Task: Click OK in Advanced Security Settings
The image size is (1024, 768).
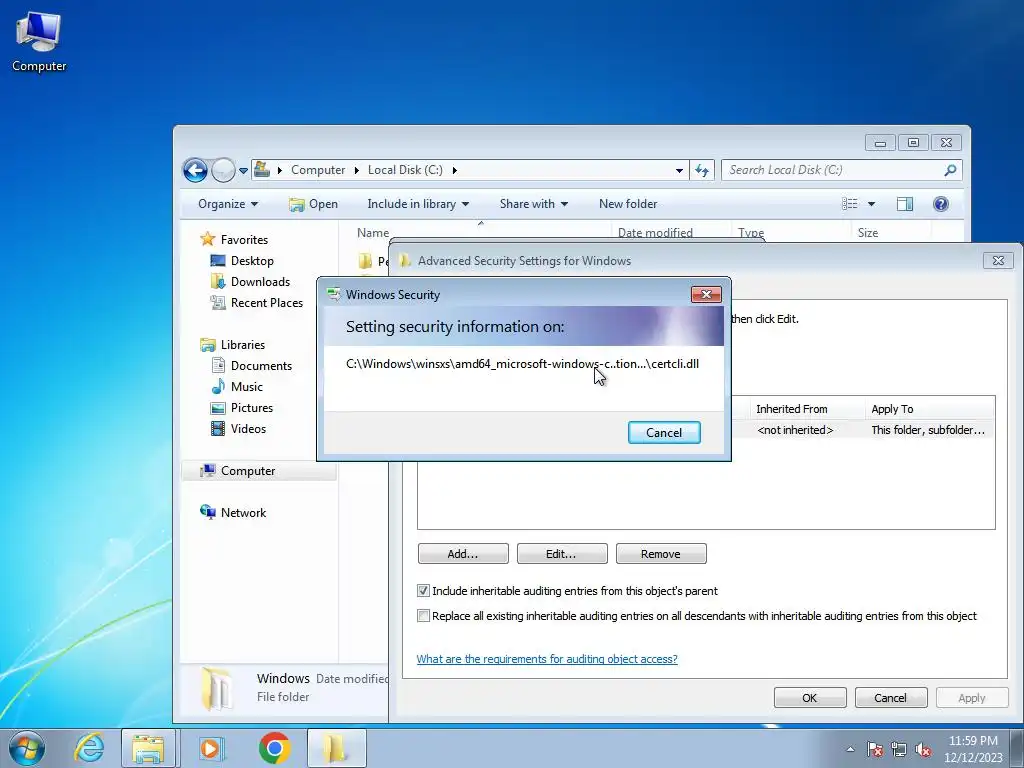Action: tap(810, 697)
